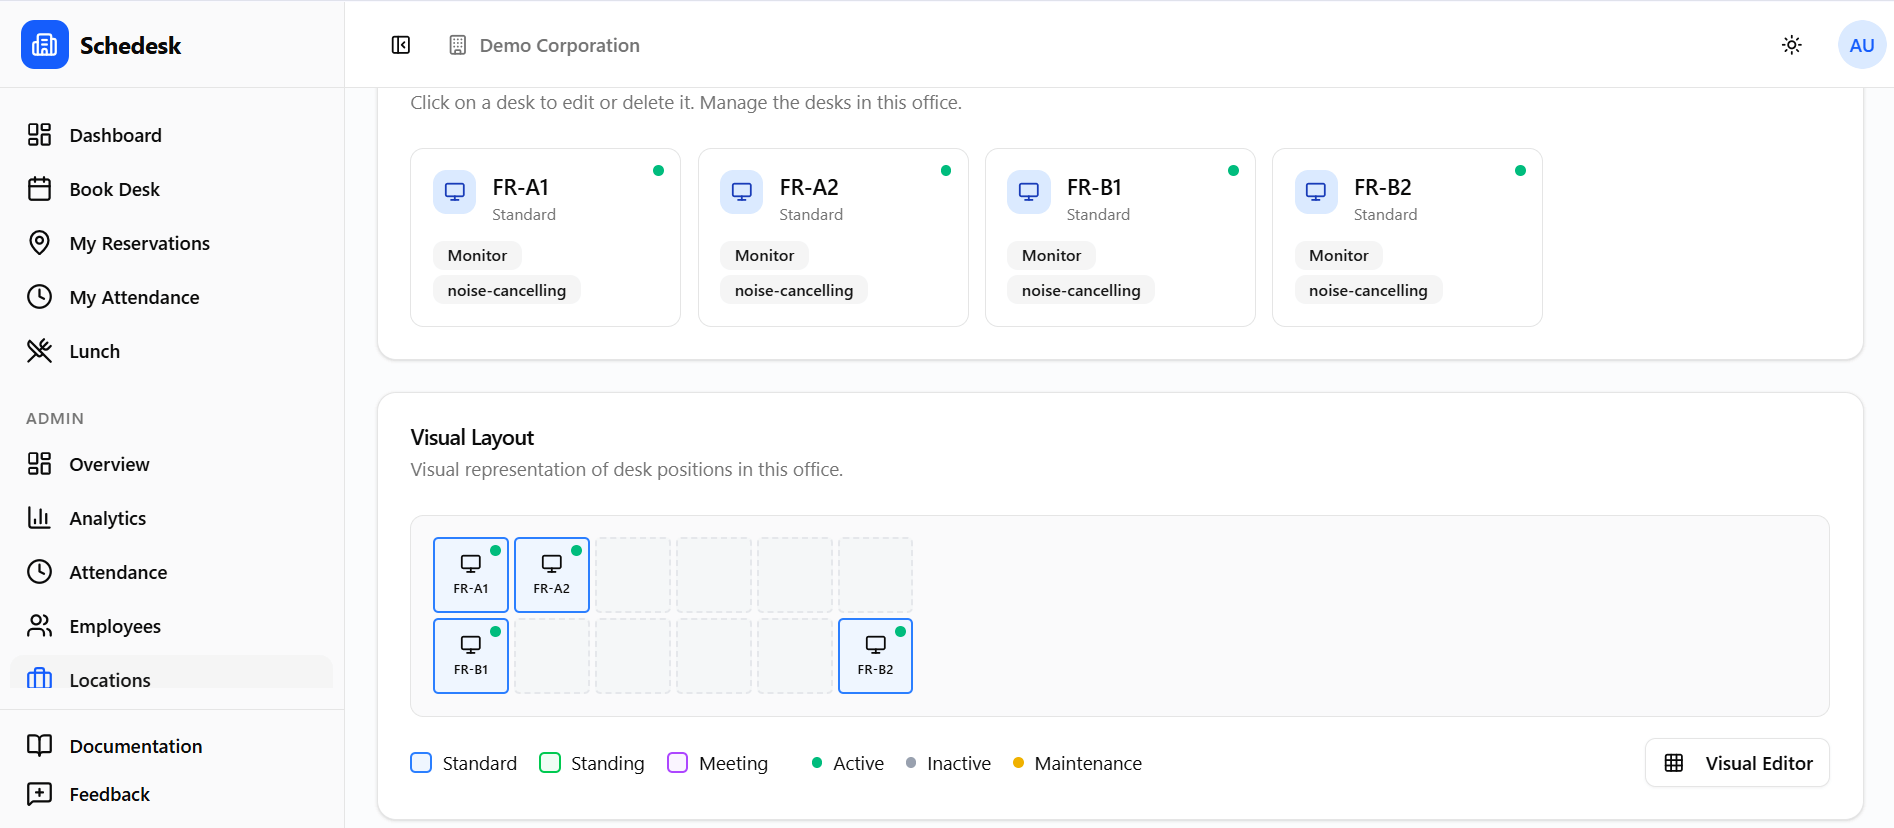Open the AU user avatar menu
Image resolution: width=1894 pixels, height=828 pixels.
[x=1861, y=45]
